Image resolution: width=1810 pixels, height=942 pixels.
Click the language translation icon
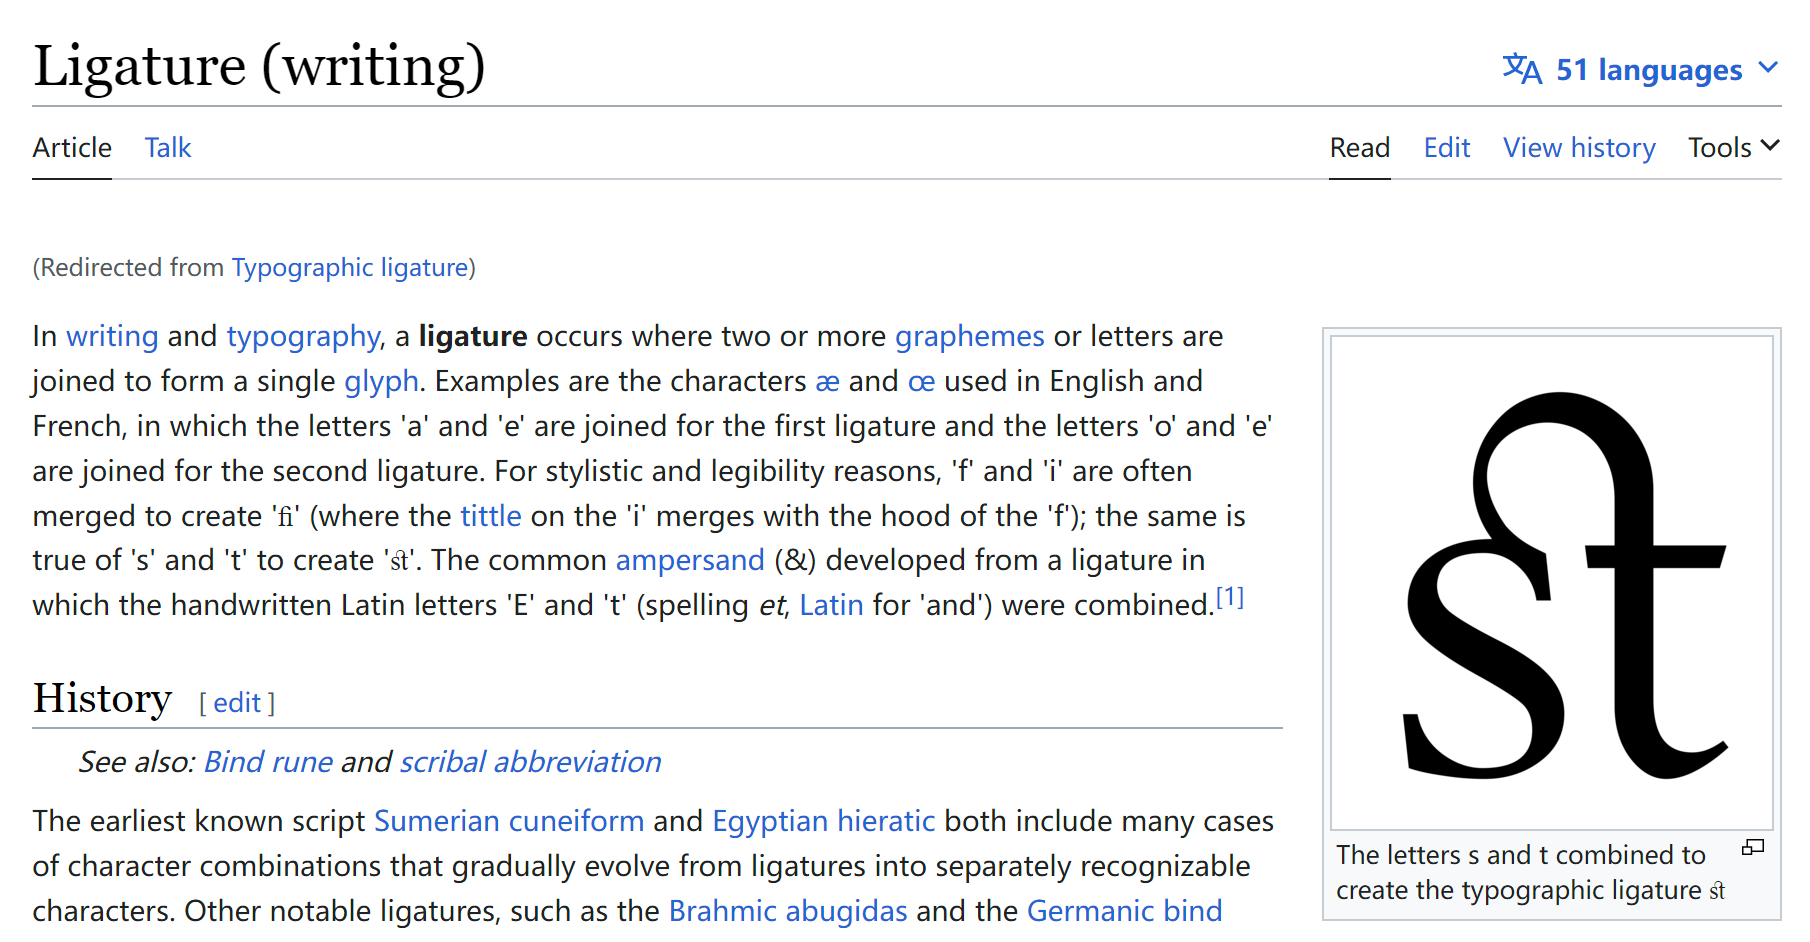click(1521, 69)
